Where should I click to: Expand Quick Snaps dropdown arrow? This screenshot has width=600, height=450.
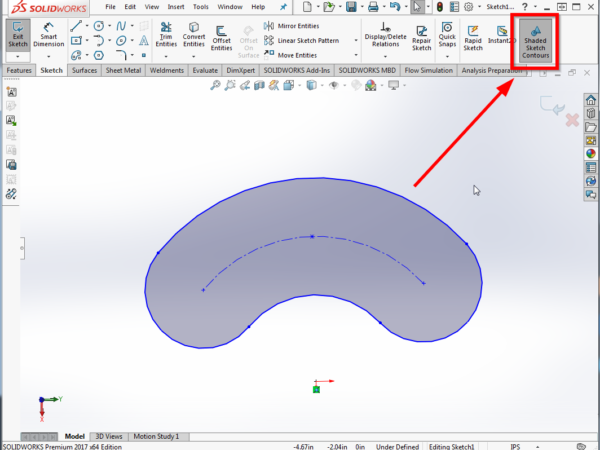[x=447, y=57]
